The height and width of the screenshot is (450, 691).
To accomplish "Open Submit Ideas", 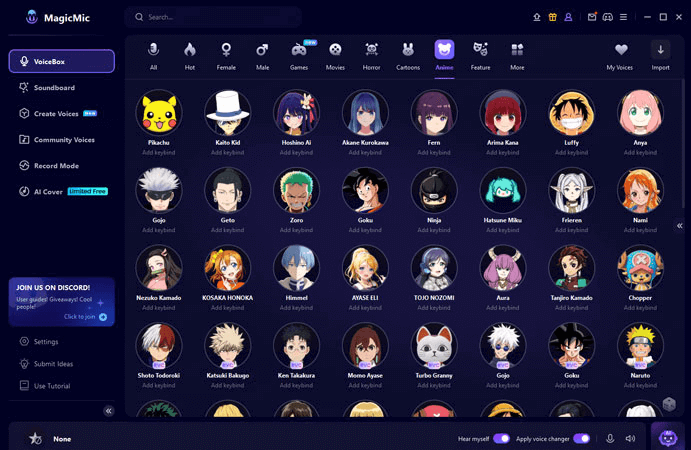I will 46,364.
